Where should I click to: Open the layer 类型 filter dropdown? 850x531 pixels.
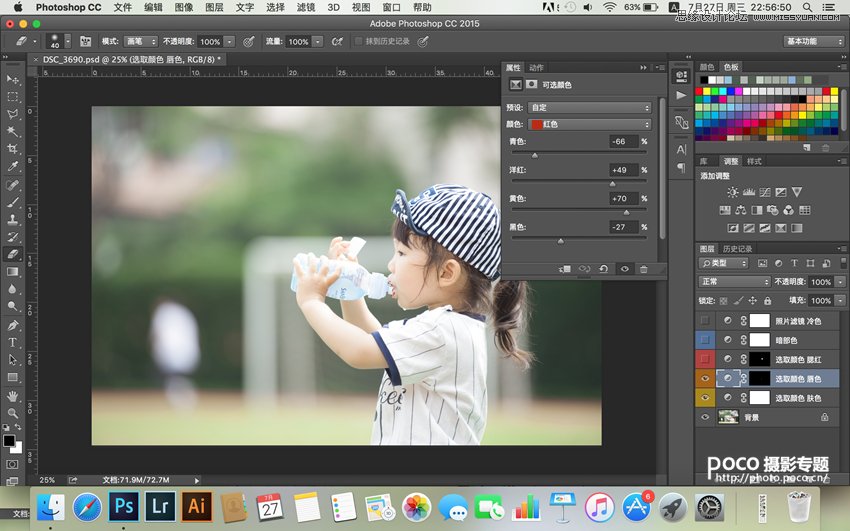click(x=723, y=263)
